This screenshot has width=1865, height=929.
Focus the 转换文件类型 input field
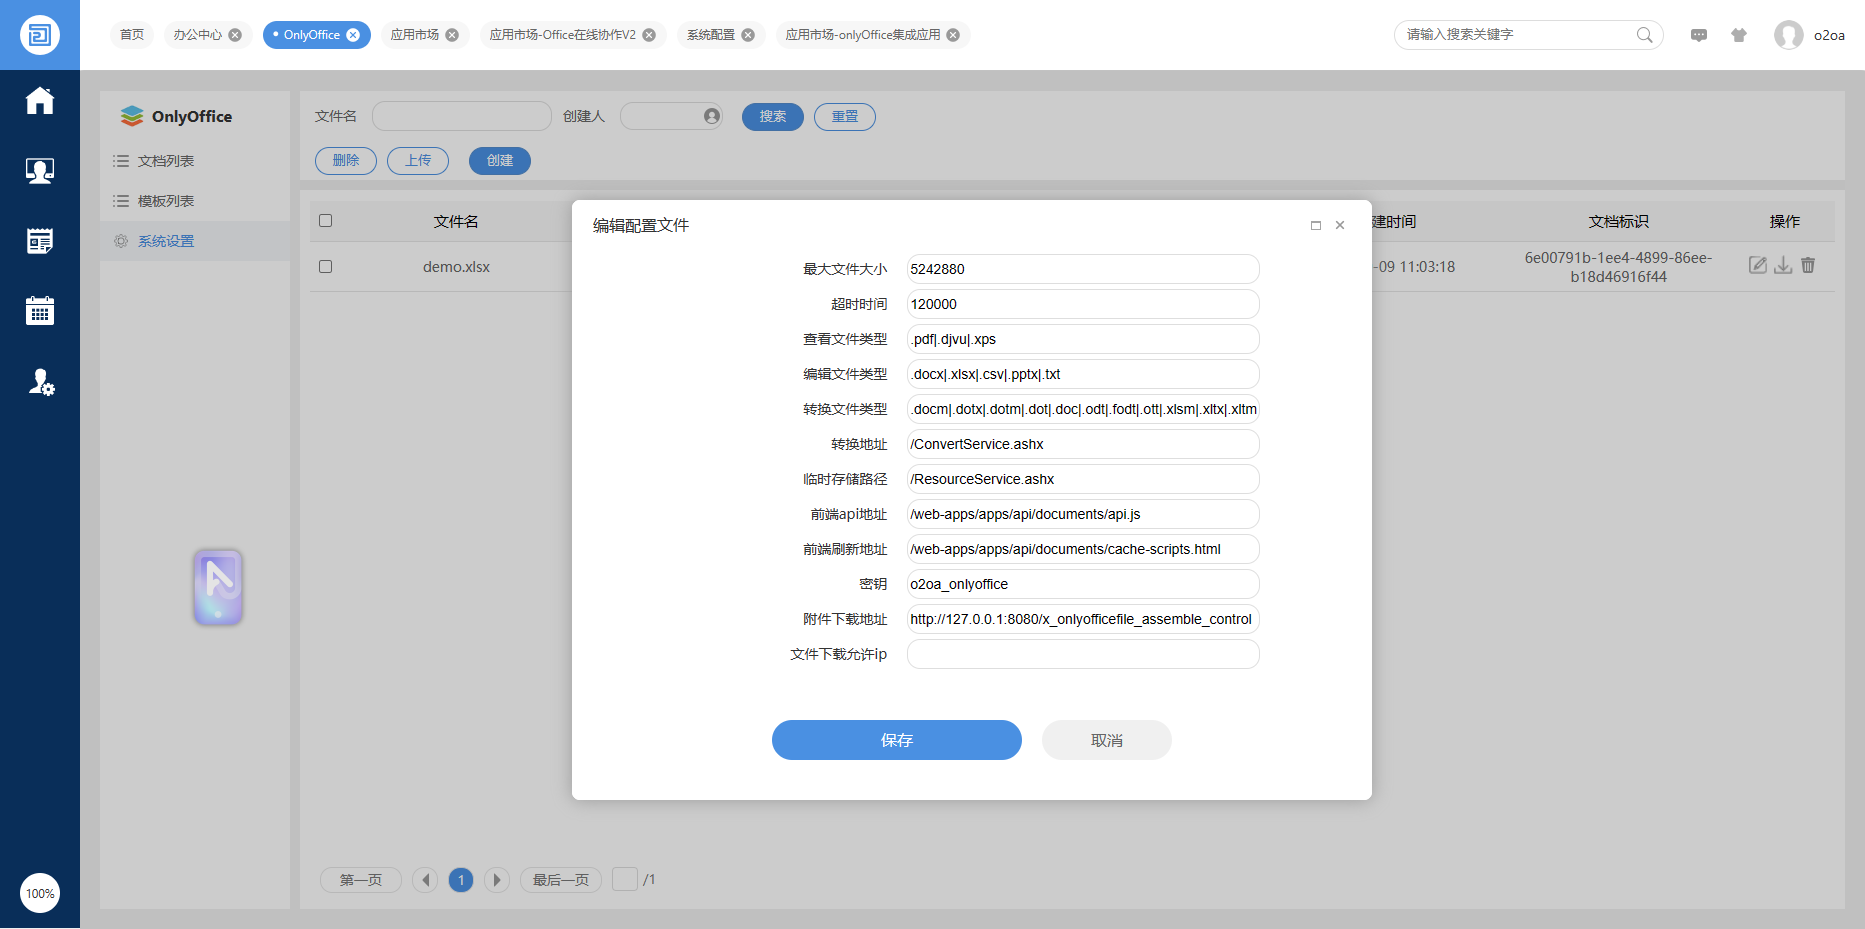(x=1083, y=409)
